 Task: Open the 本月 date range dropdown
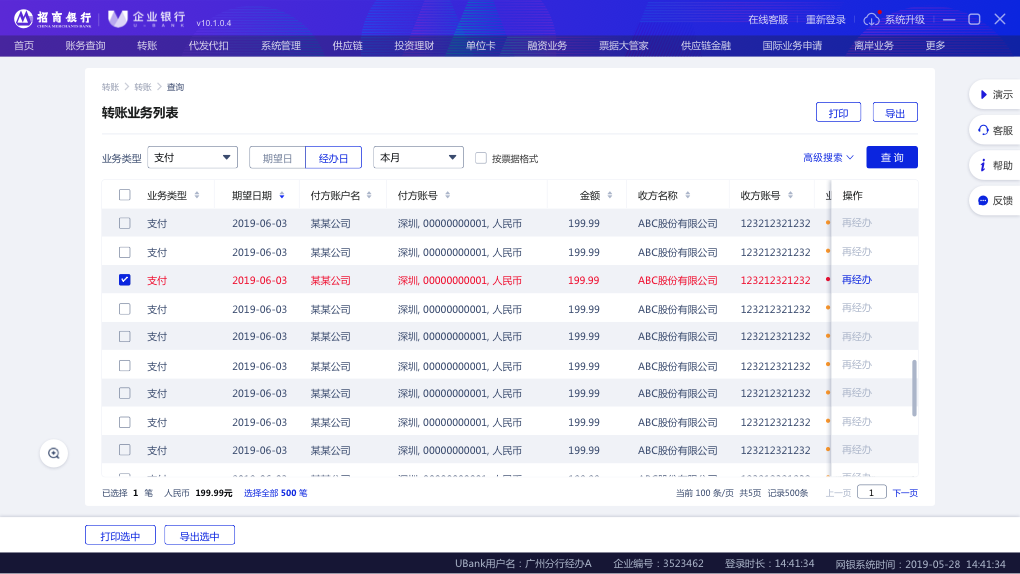418,157
